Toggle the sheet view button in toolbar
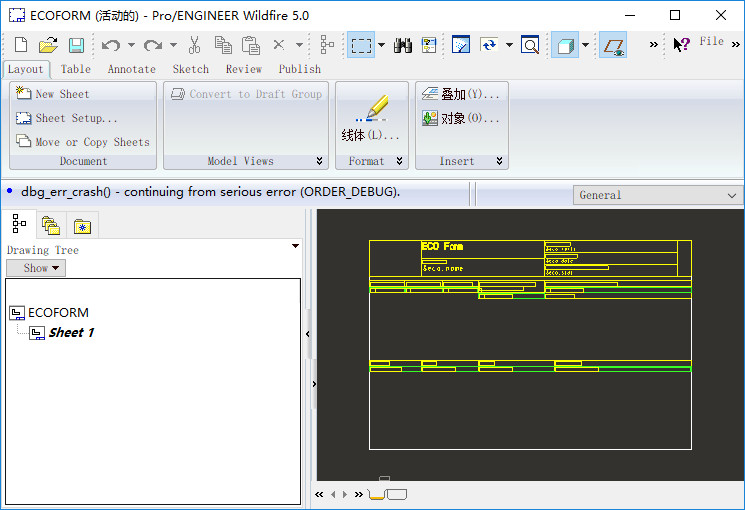745x510 pixels. (613, 45)
